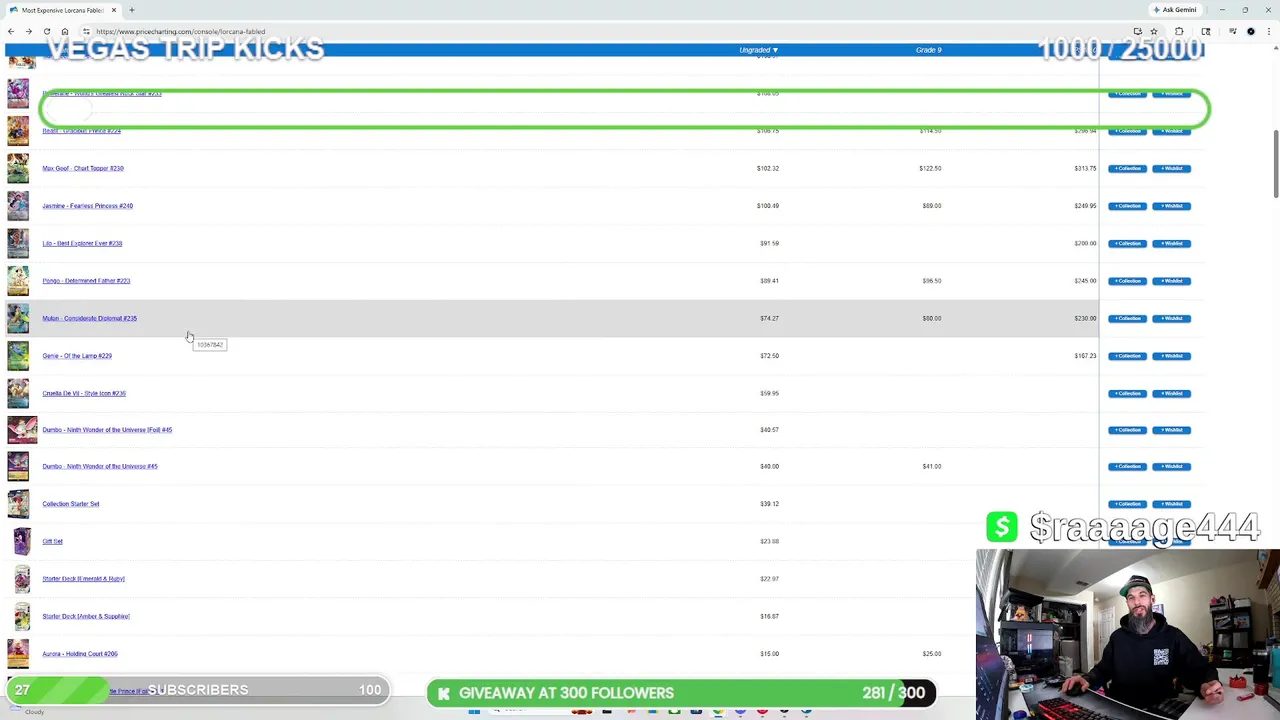Add Cruella De Vil to Wishlist
The height and width of the screenshot is (720, 1280).
pos(1171,393)
